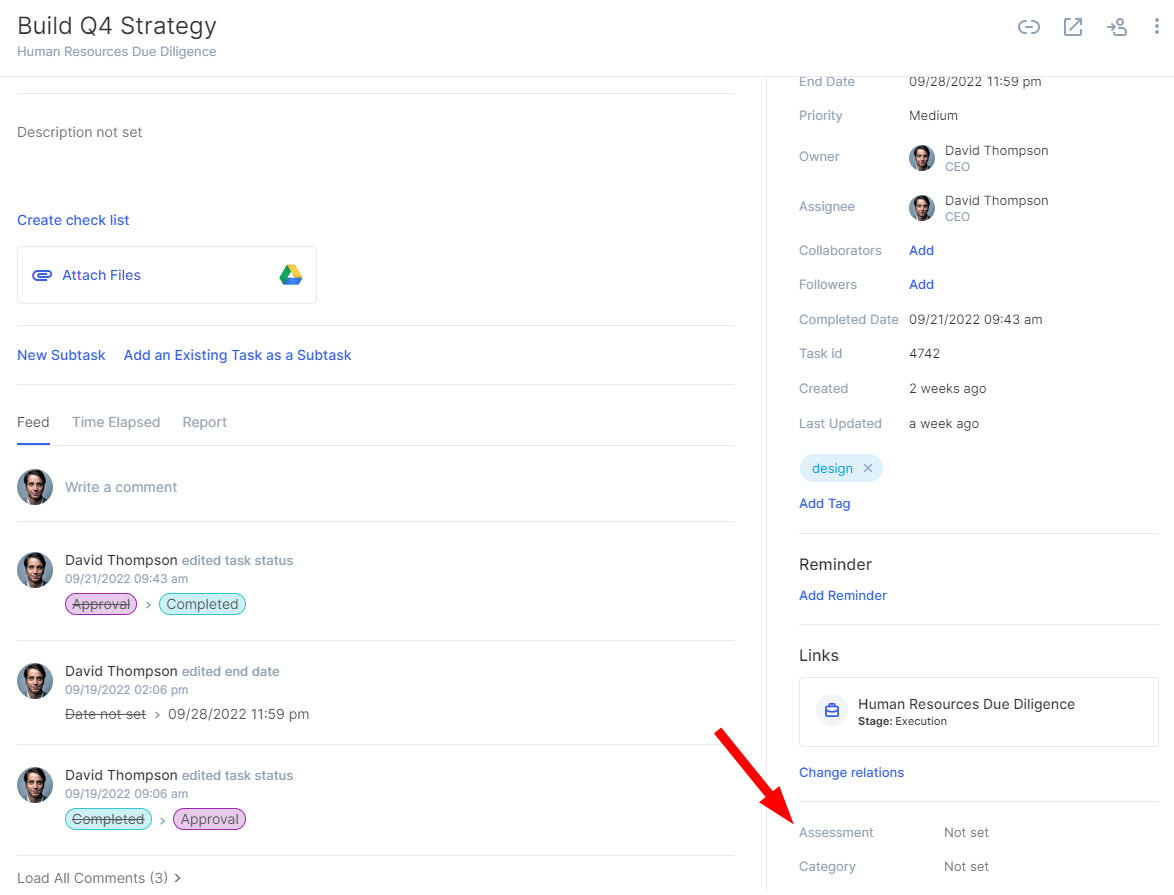Screen dimensions: 1174x895
Task: Click the Task id value 4742
Action: tap(924, 354)
